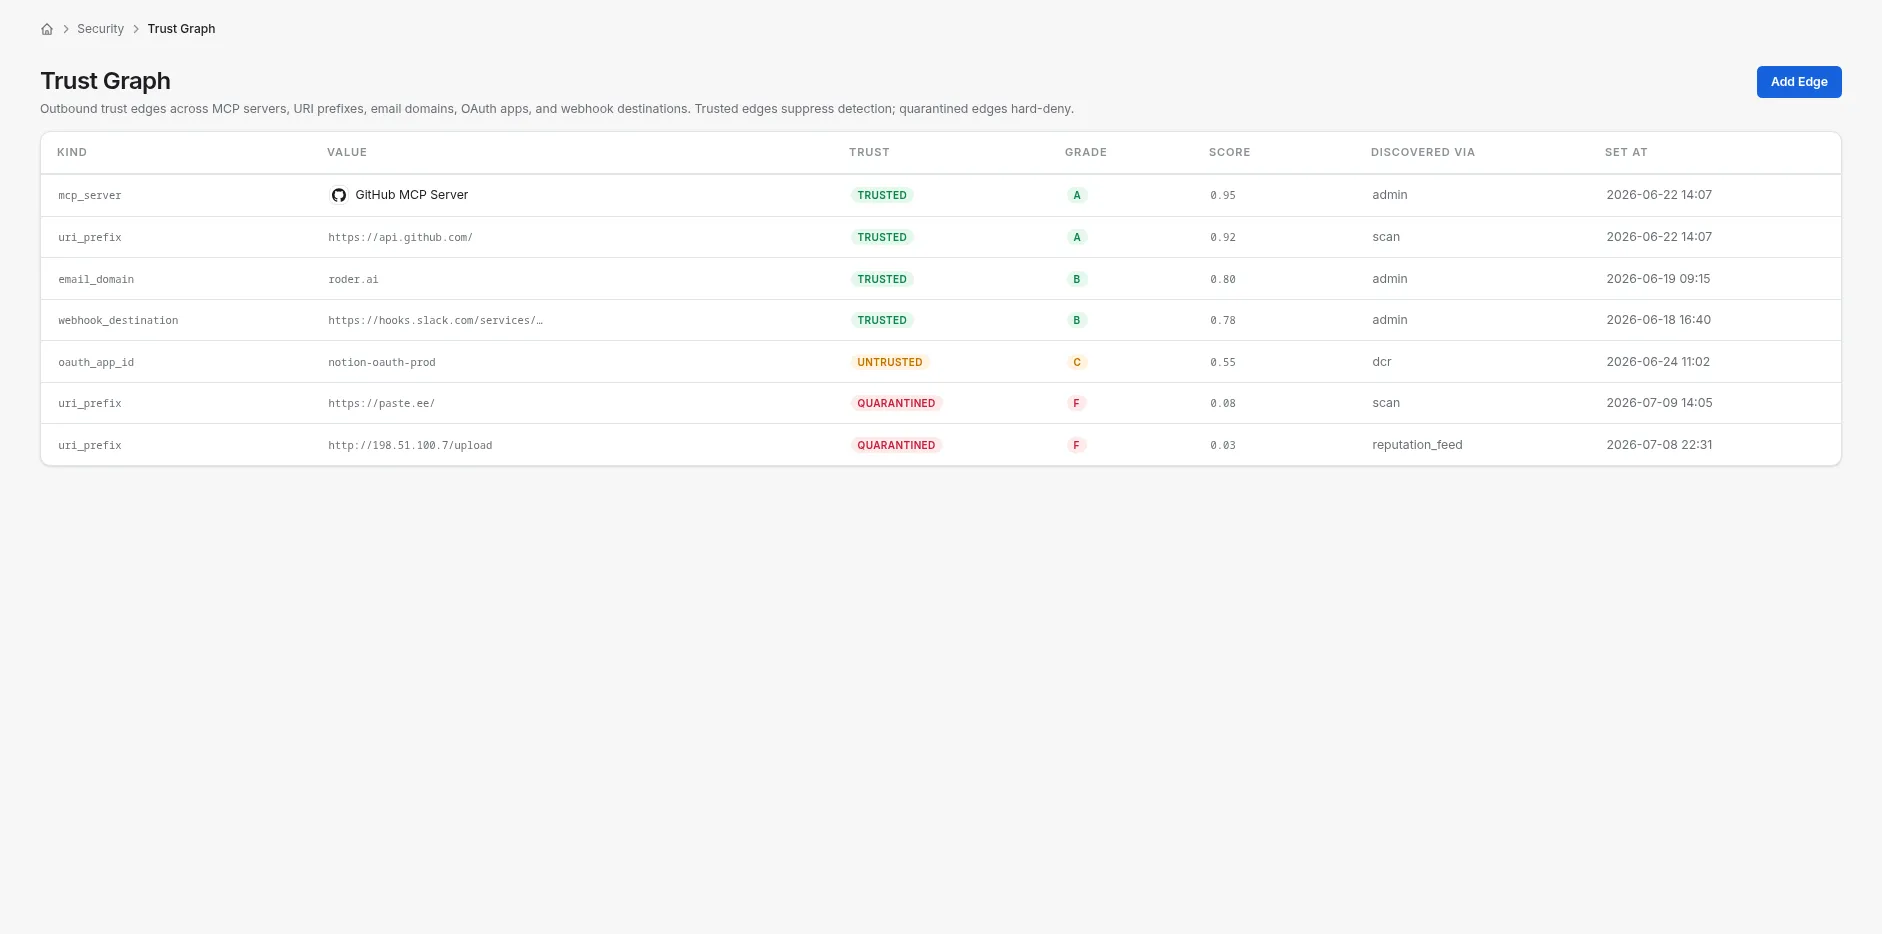Select the roder.ai email domain value
Viewport: 1882px width, 934px height.
pos(353,279)
